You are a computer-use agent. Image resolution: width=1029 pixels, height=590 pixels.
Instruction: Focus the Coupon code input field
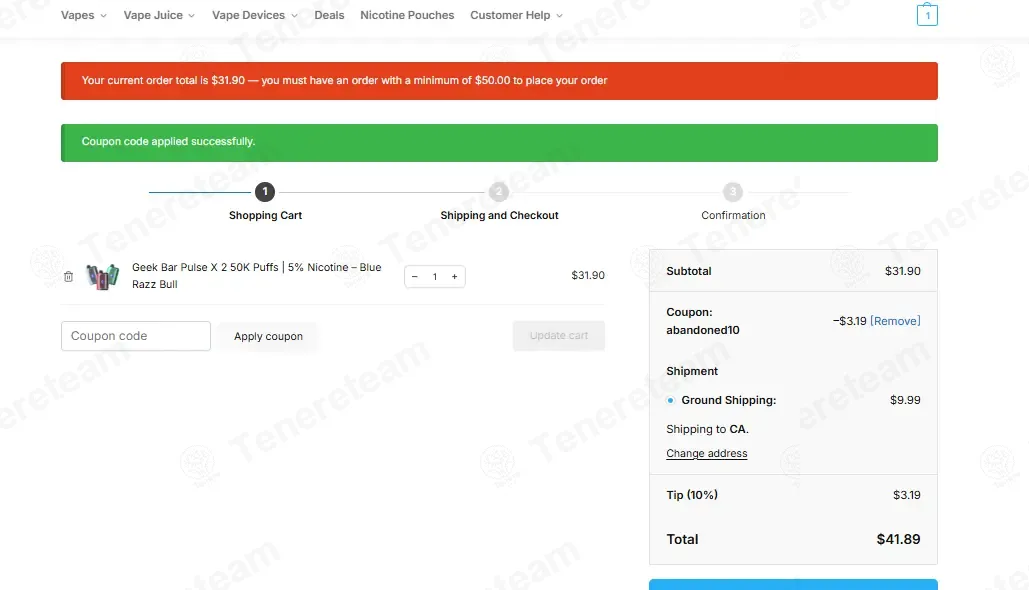(x=136, y=336)
